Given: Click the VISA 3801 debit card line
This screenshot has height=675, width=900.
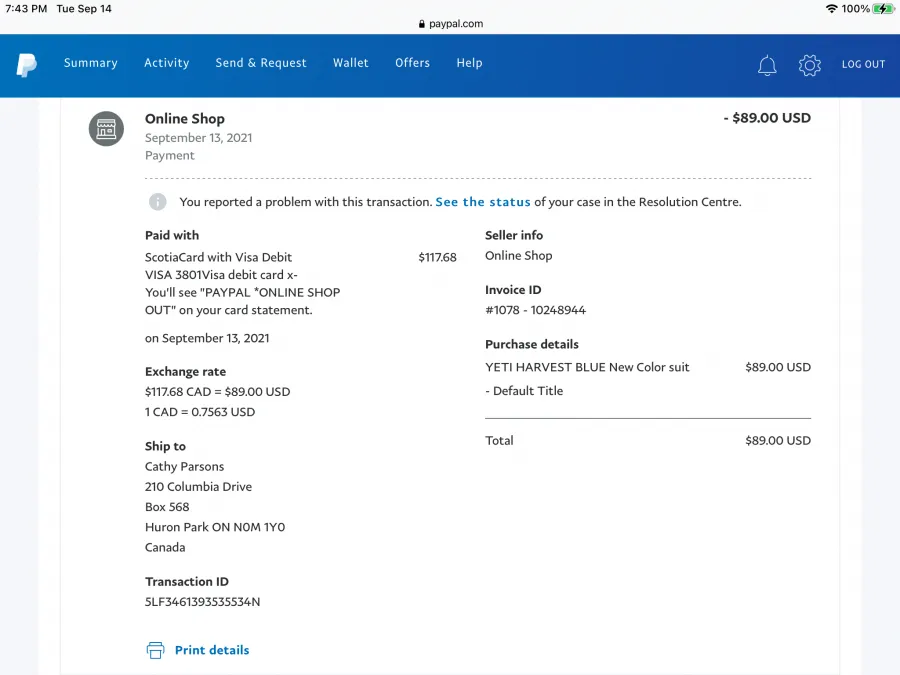Looking at the screenshot, I should [x=221, y=275].
